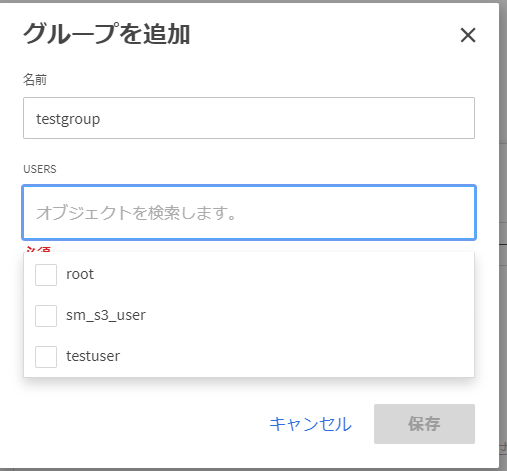Check the testuser checkbox

[x=46, y=357]
